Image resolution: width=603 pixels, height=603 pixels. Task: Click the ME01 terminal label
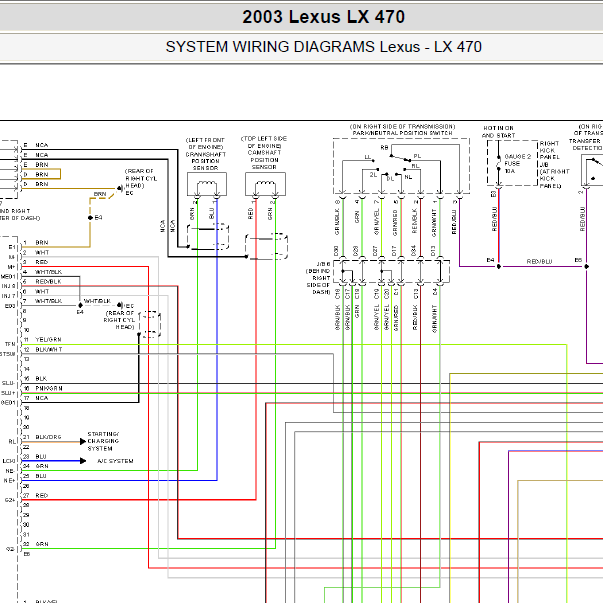(x=8, y=277)
